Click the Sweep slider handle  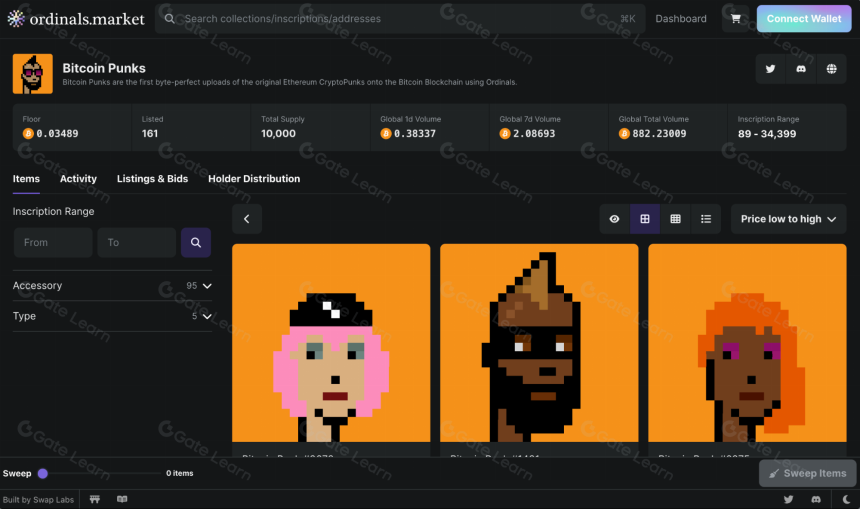click(43, 473)
